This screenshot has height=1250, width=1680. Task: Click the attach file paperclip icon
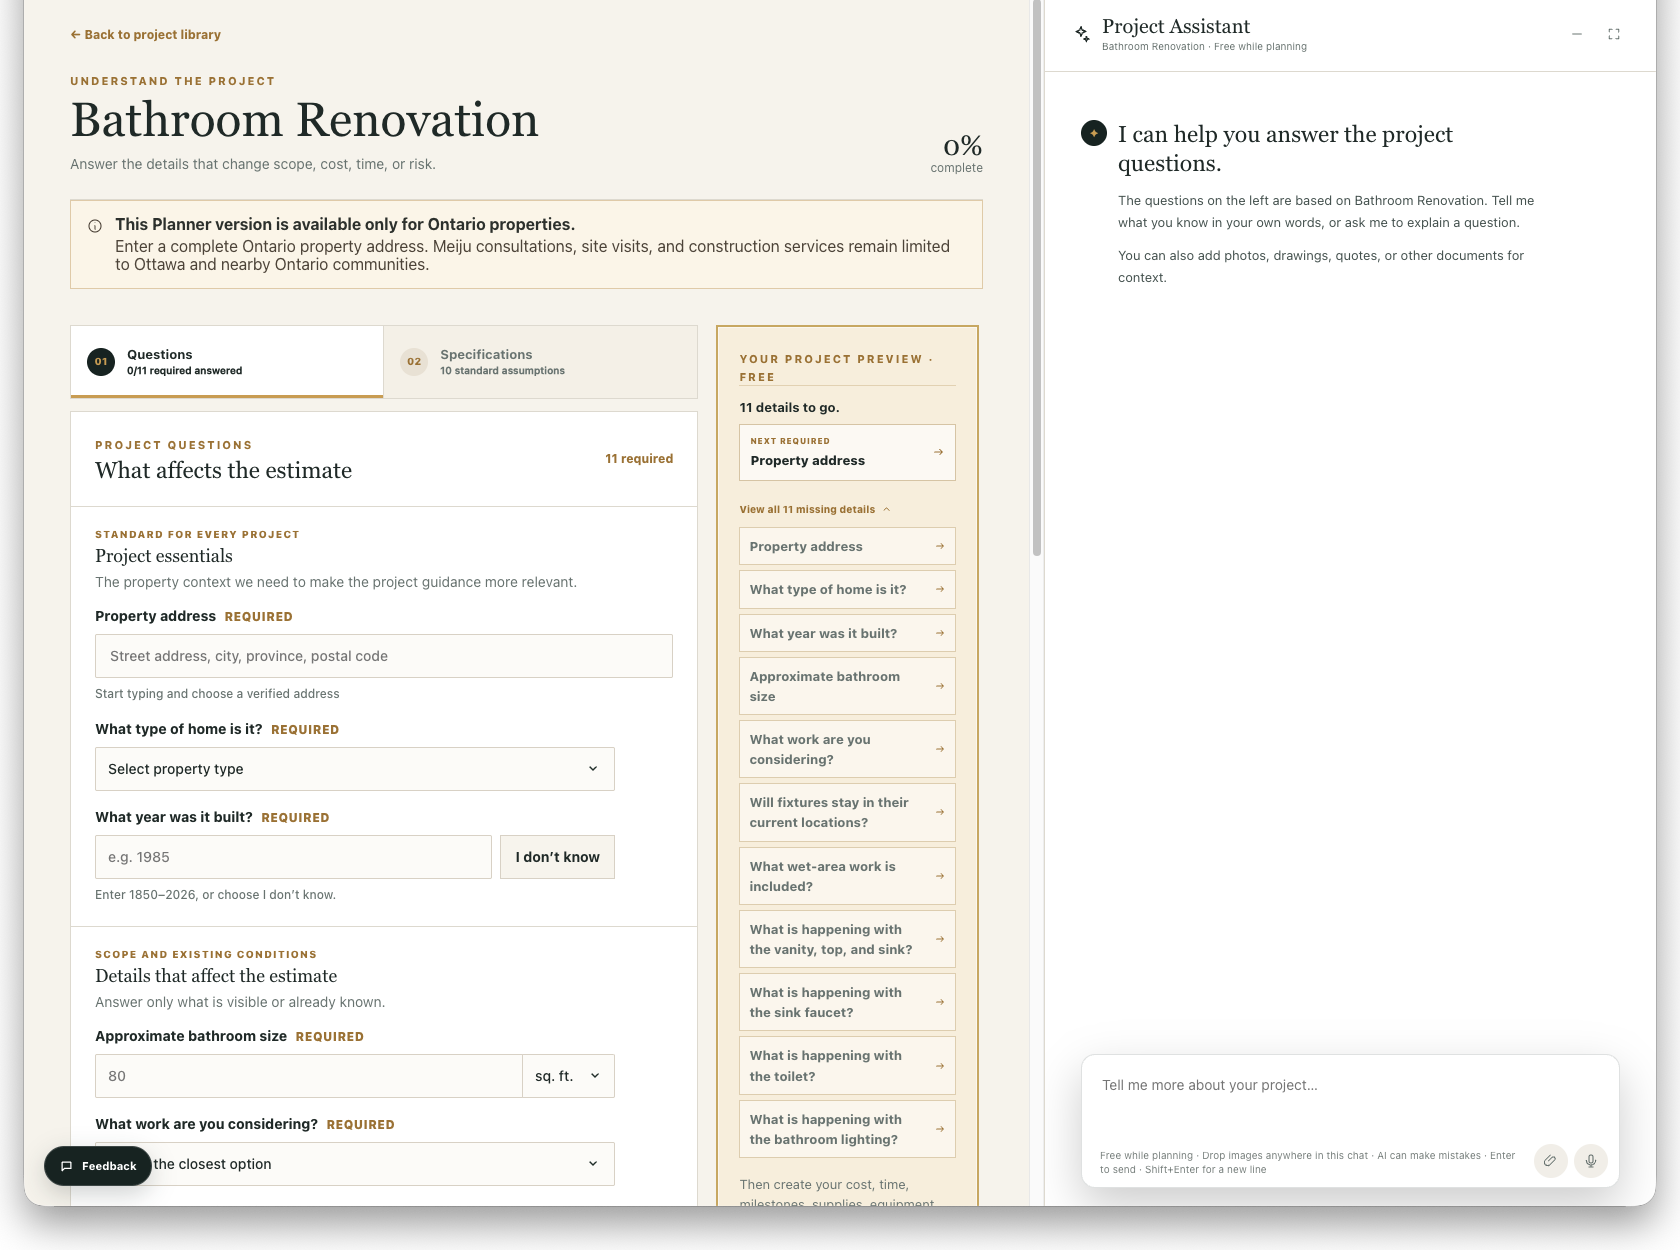coord(1550,1161)
